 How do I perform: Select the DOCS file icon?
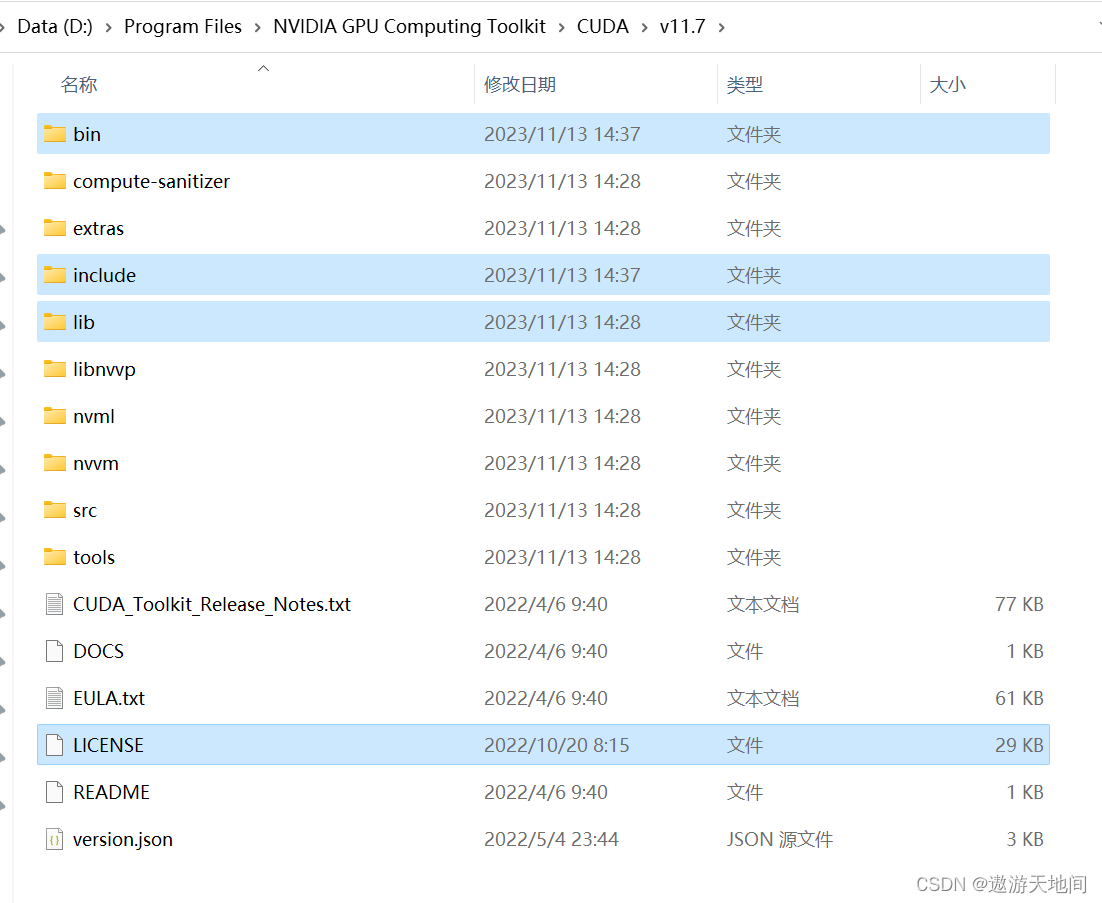pyautogui.click(x=55, y=651)
